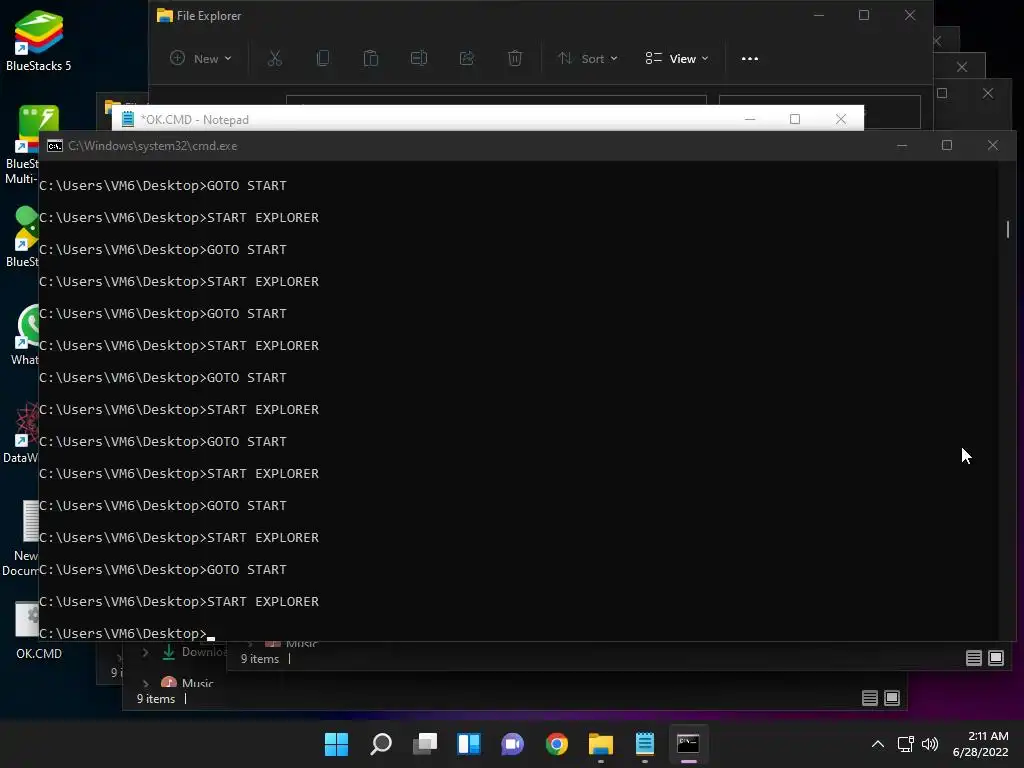Switch to Notepad from taskbar
This screenshot has width=1024, height=768.
(x=645, y=744)
